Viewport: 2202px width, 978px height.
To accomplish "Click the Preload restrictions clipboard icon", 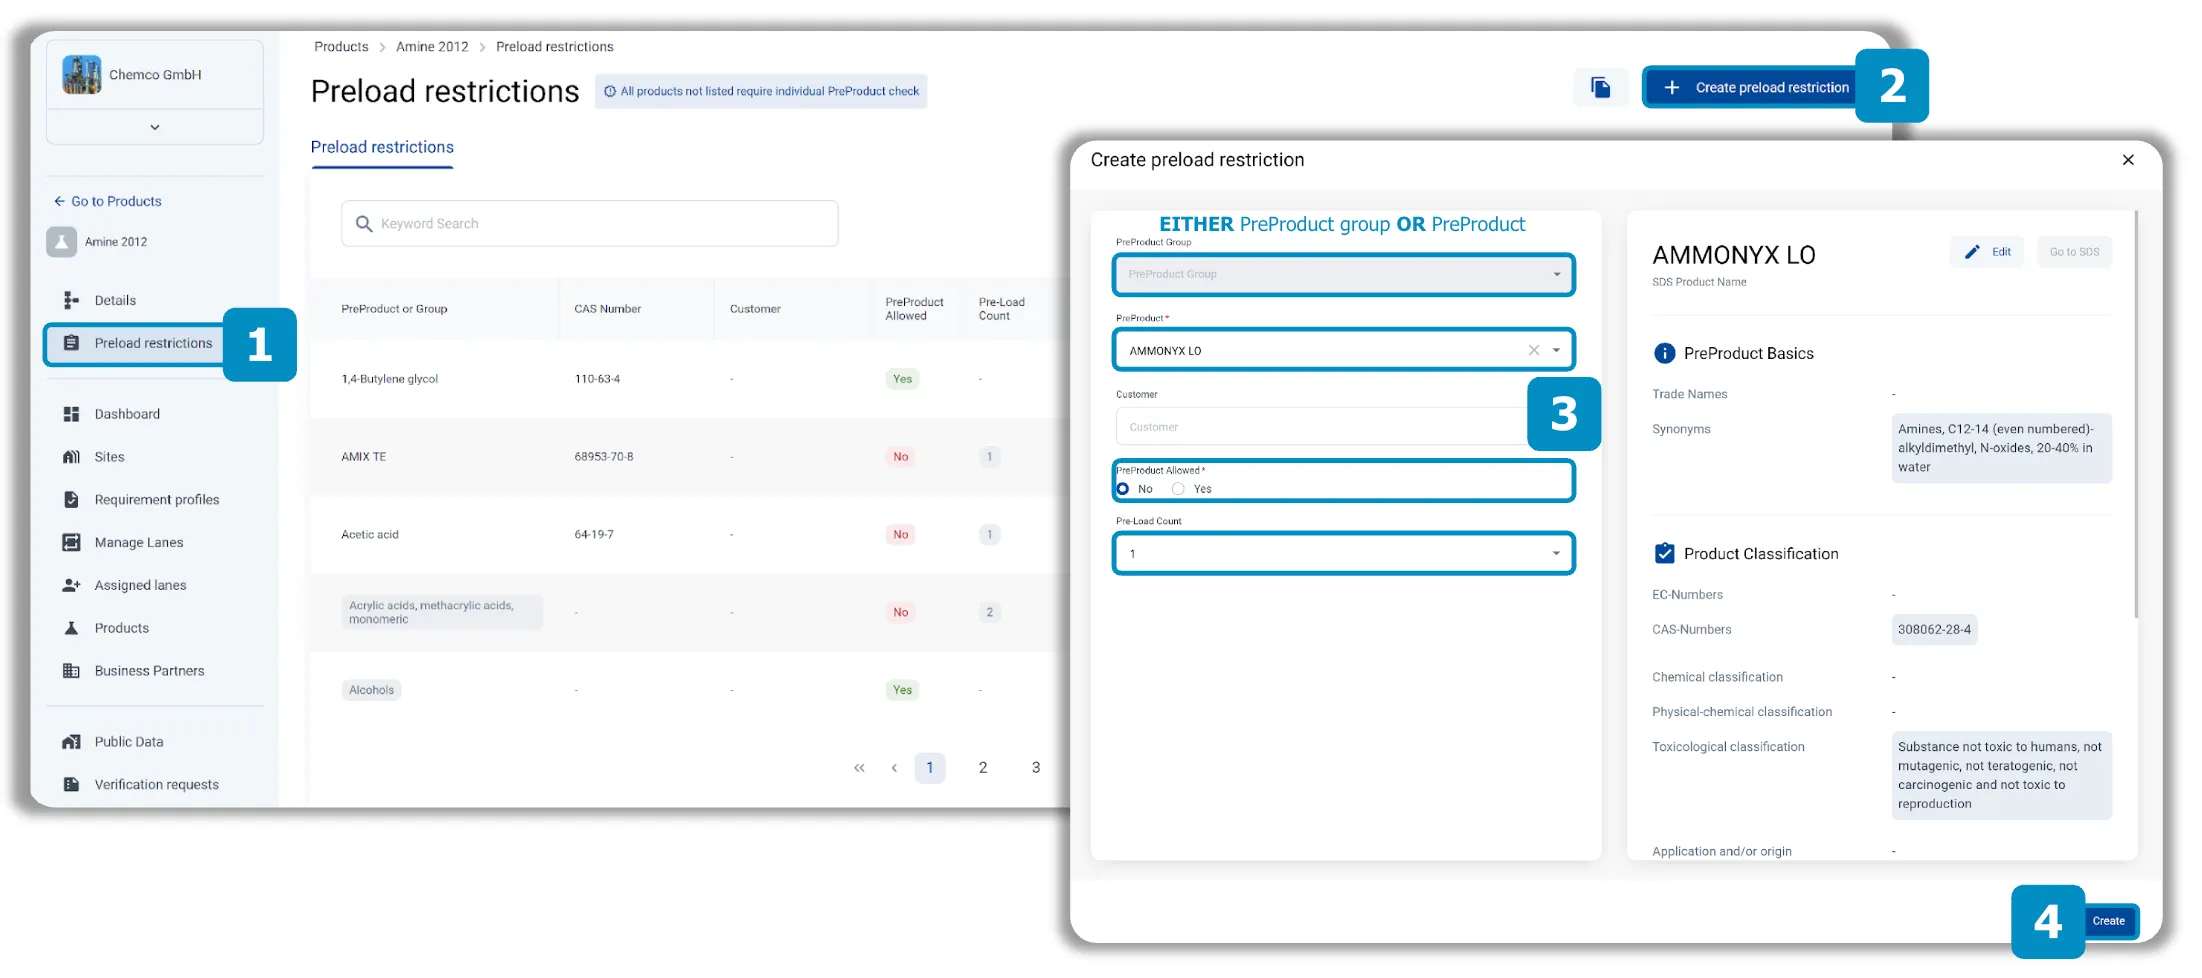I will [71, 343].
